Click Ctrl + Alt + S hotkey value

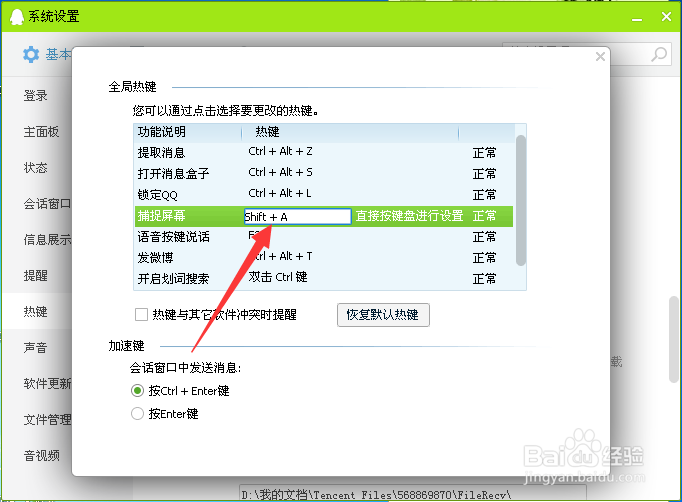pos(281,172)
